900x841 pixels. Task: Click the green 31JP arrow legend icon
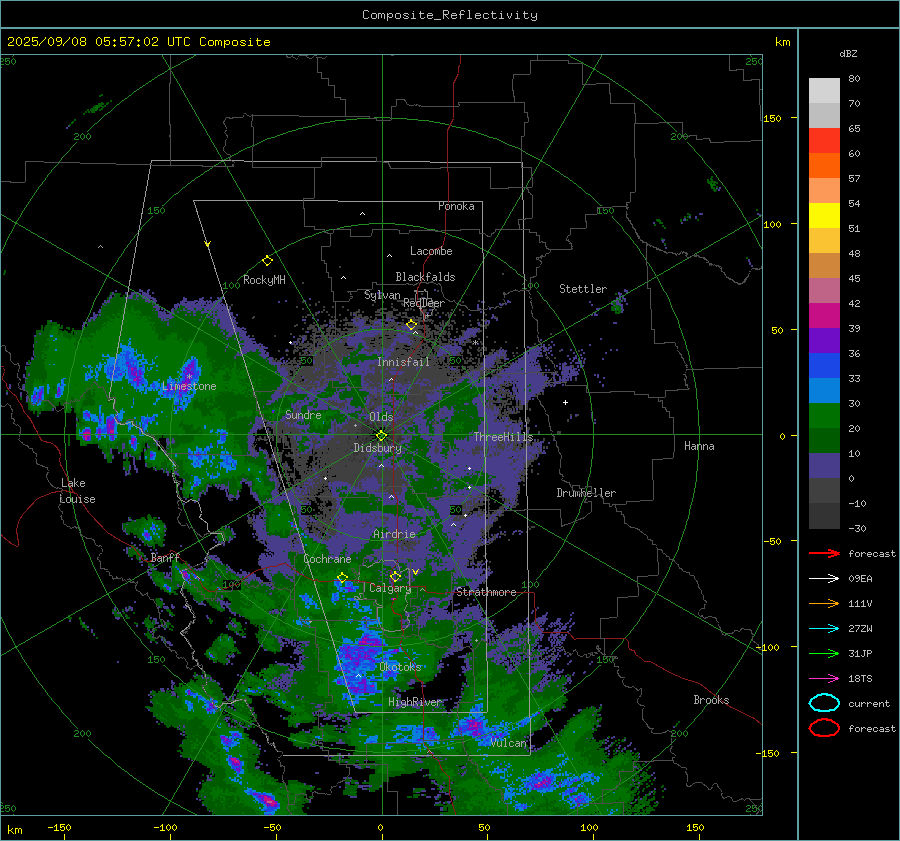pos(824,653)
